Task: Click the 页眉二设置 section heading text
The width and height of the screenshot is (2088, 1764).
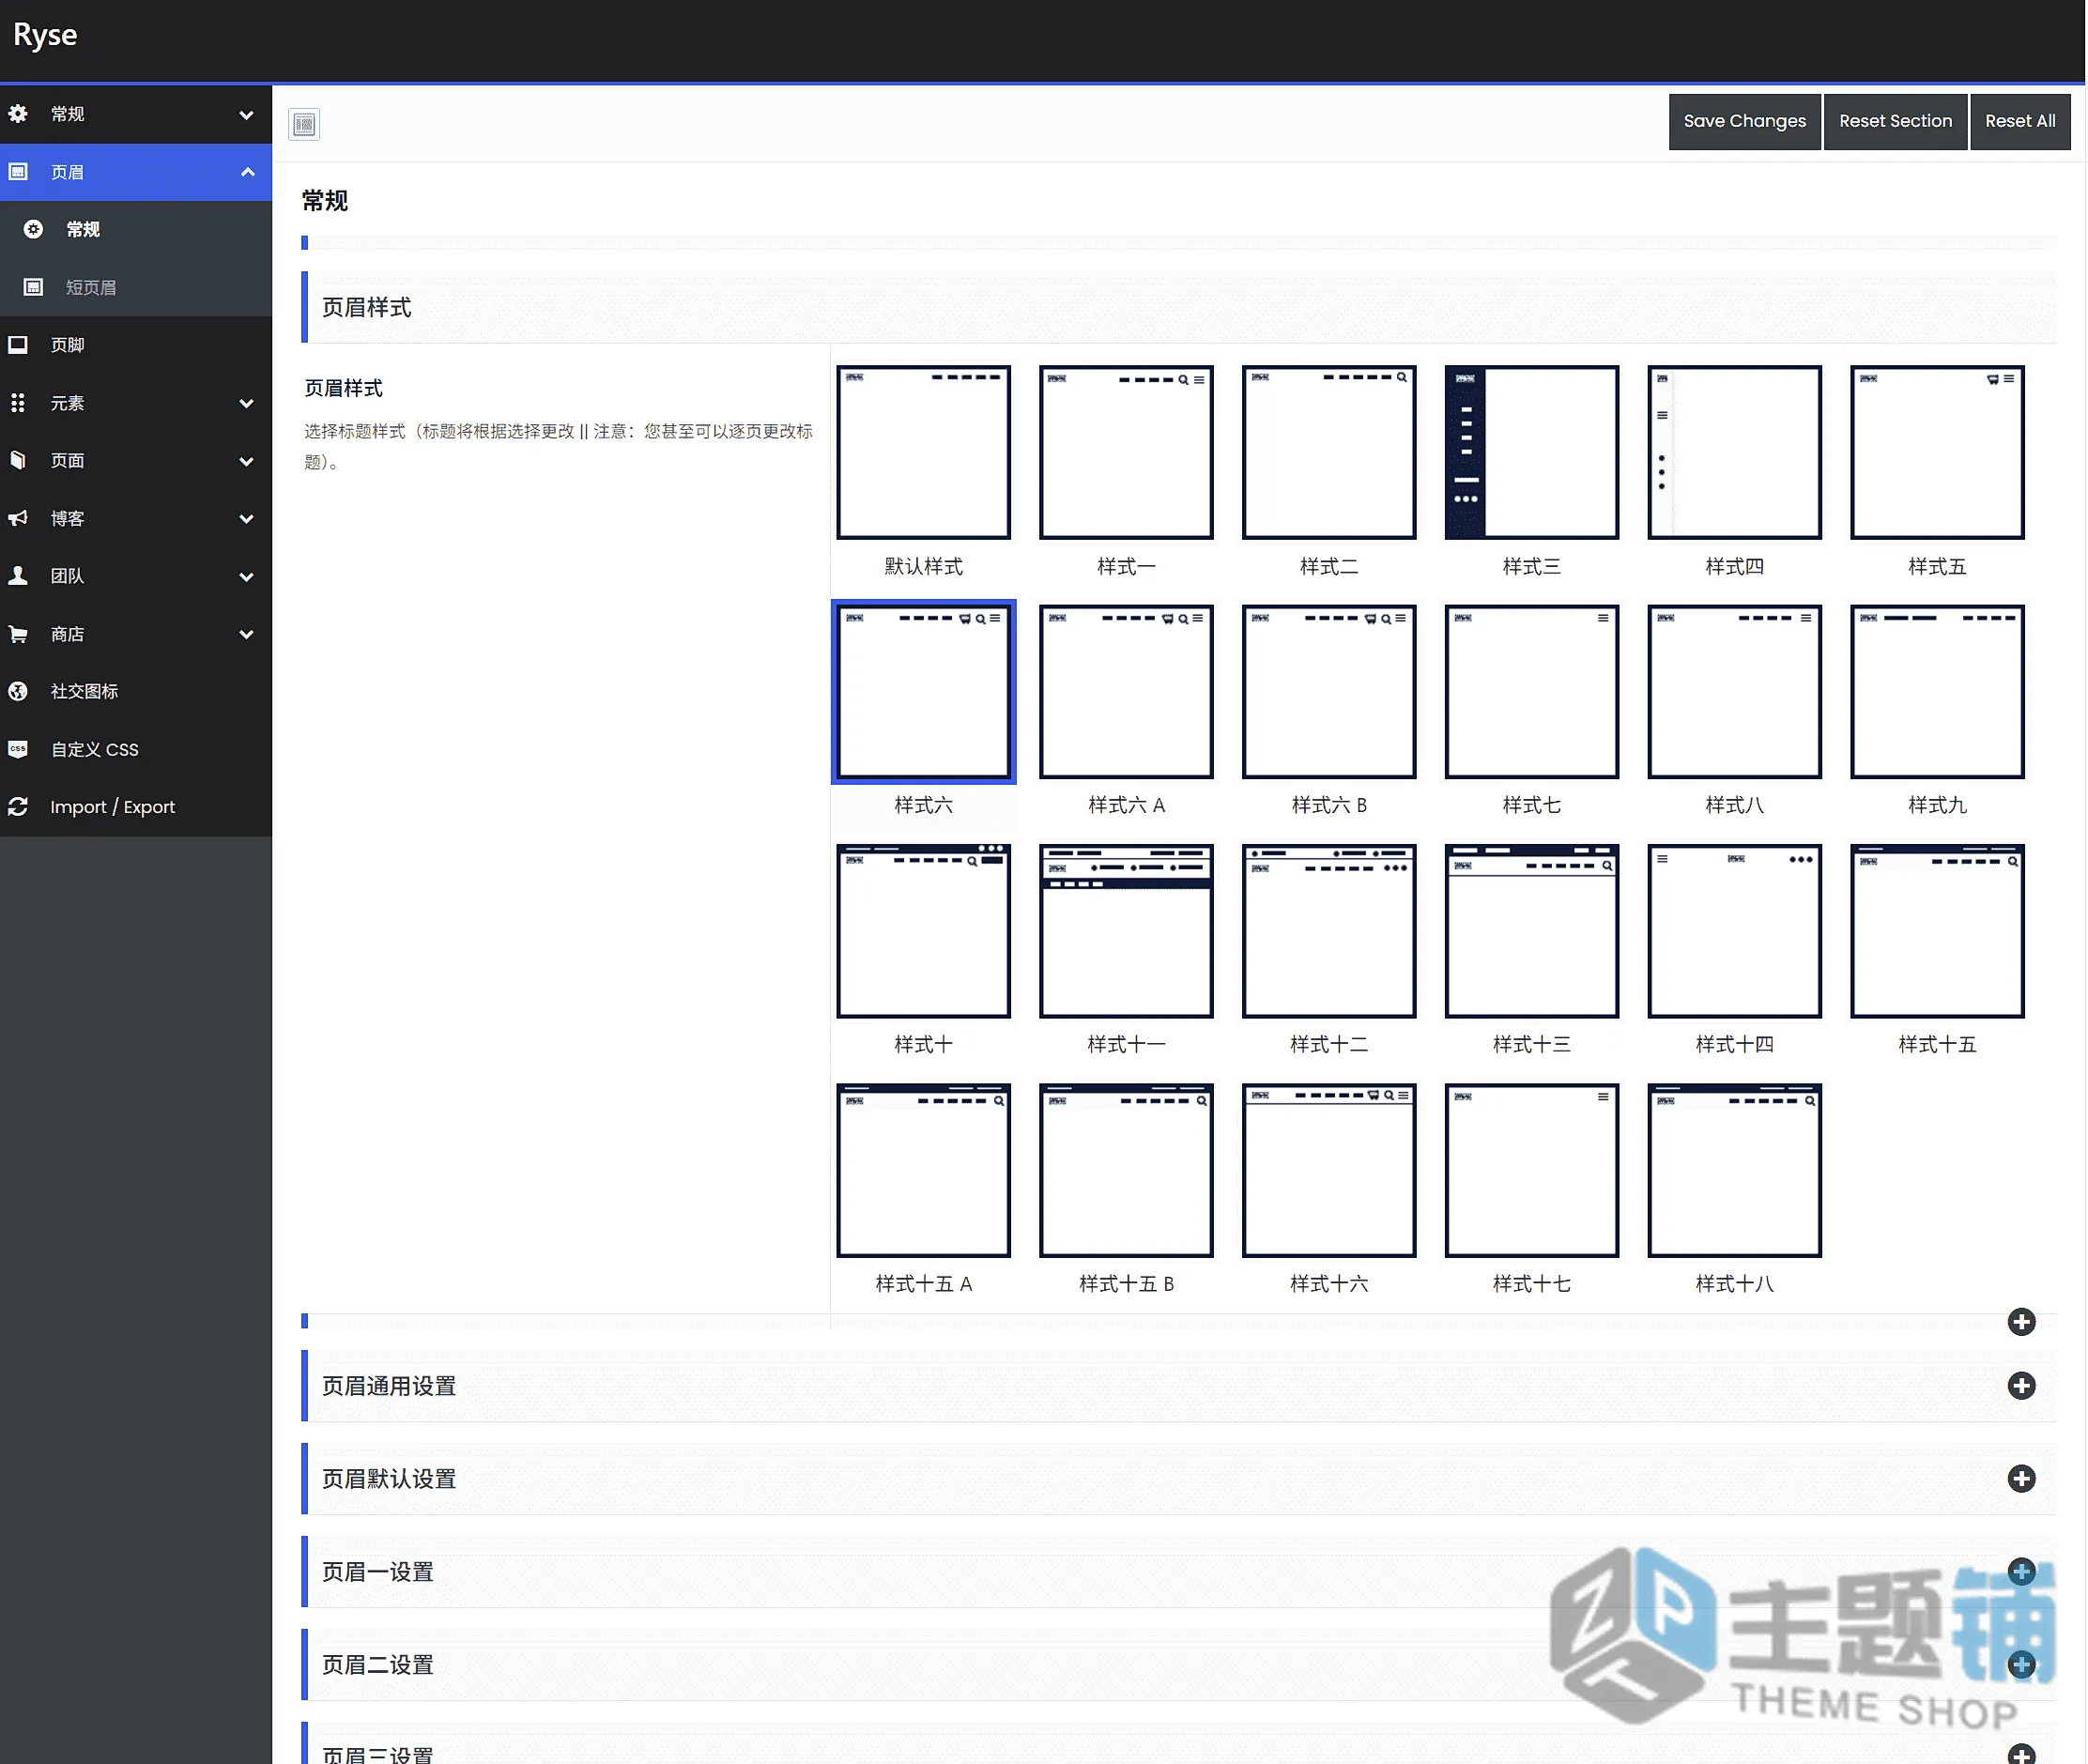Action: (x=378, y=1665)
